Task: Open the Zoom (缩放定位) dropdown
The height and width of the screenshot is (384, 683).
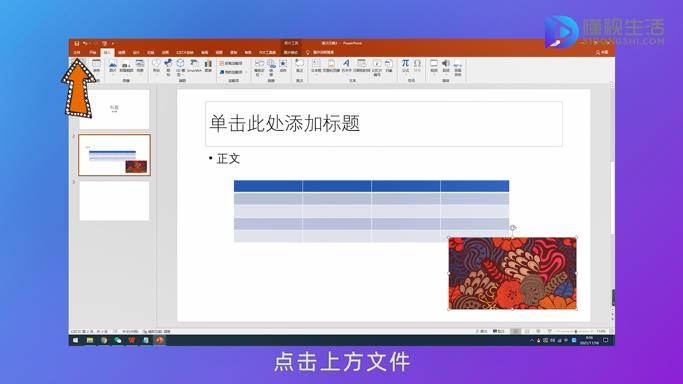Action: pos(259,67)
